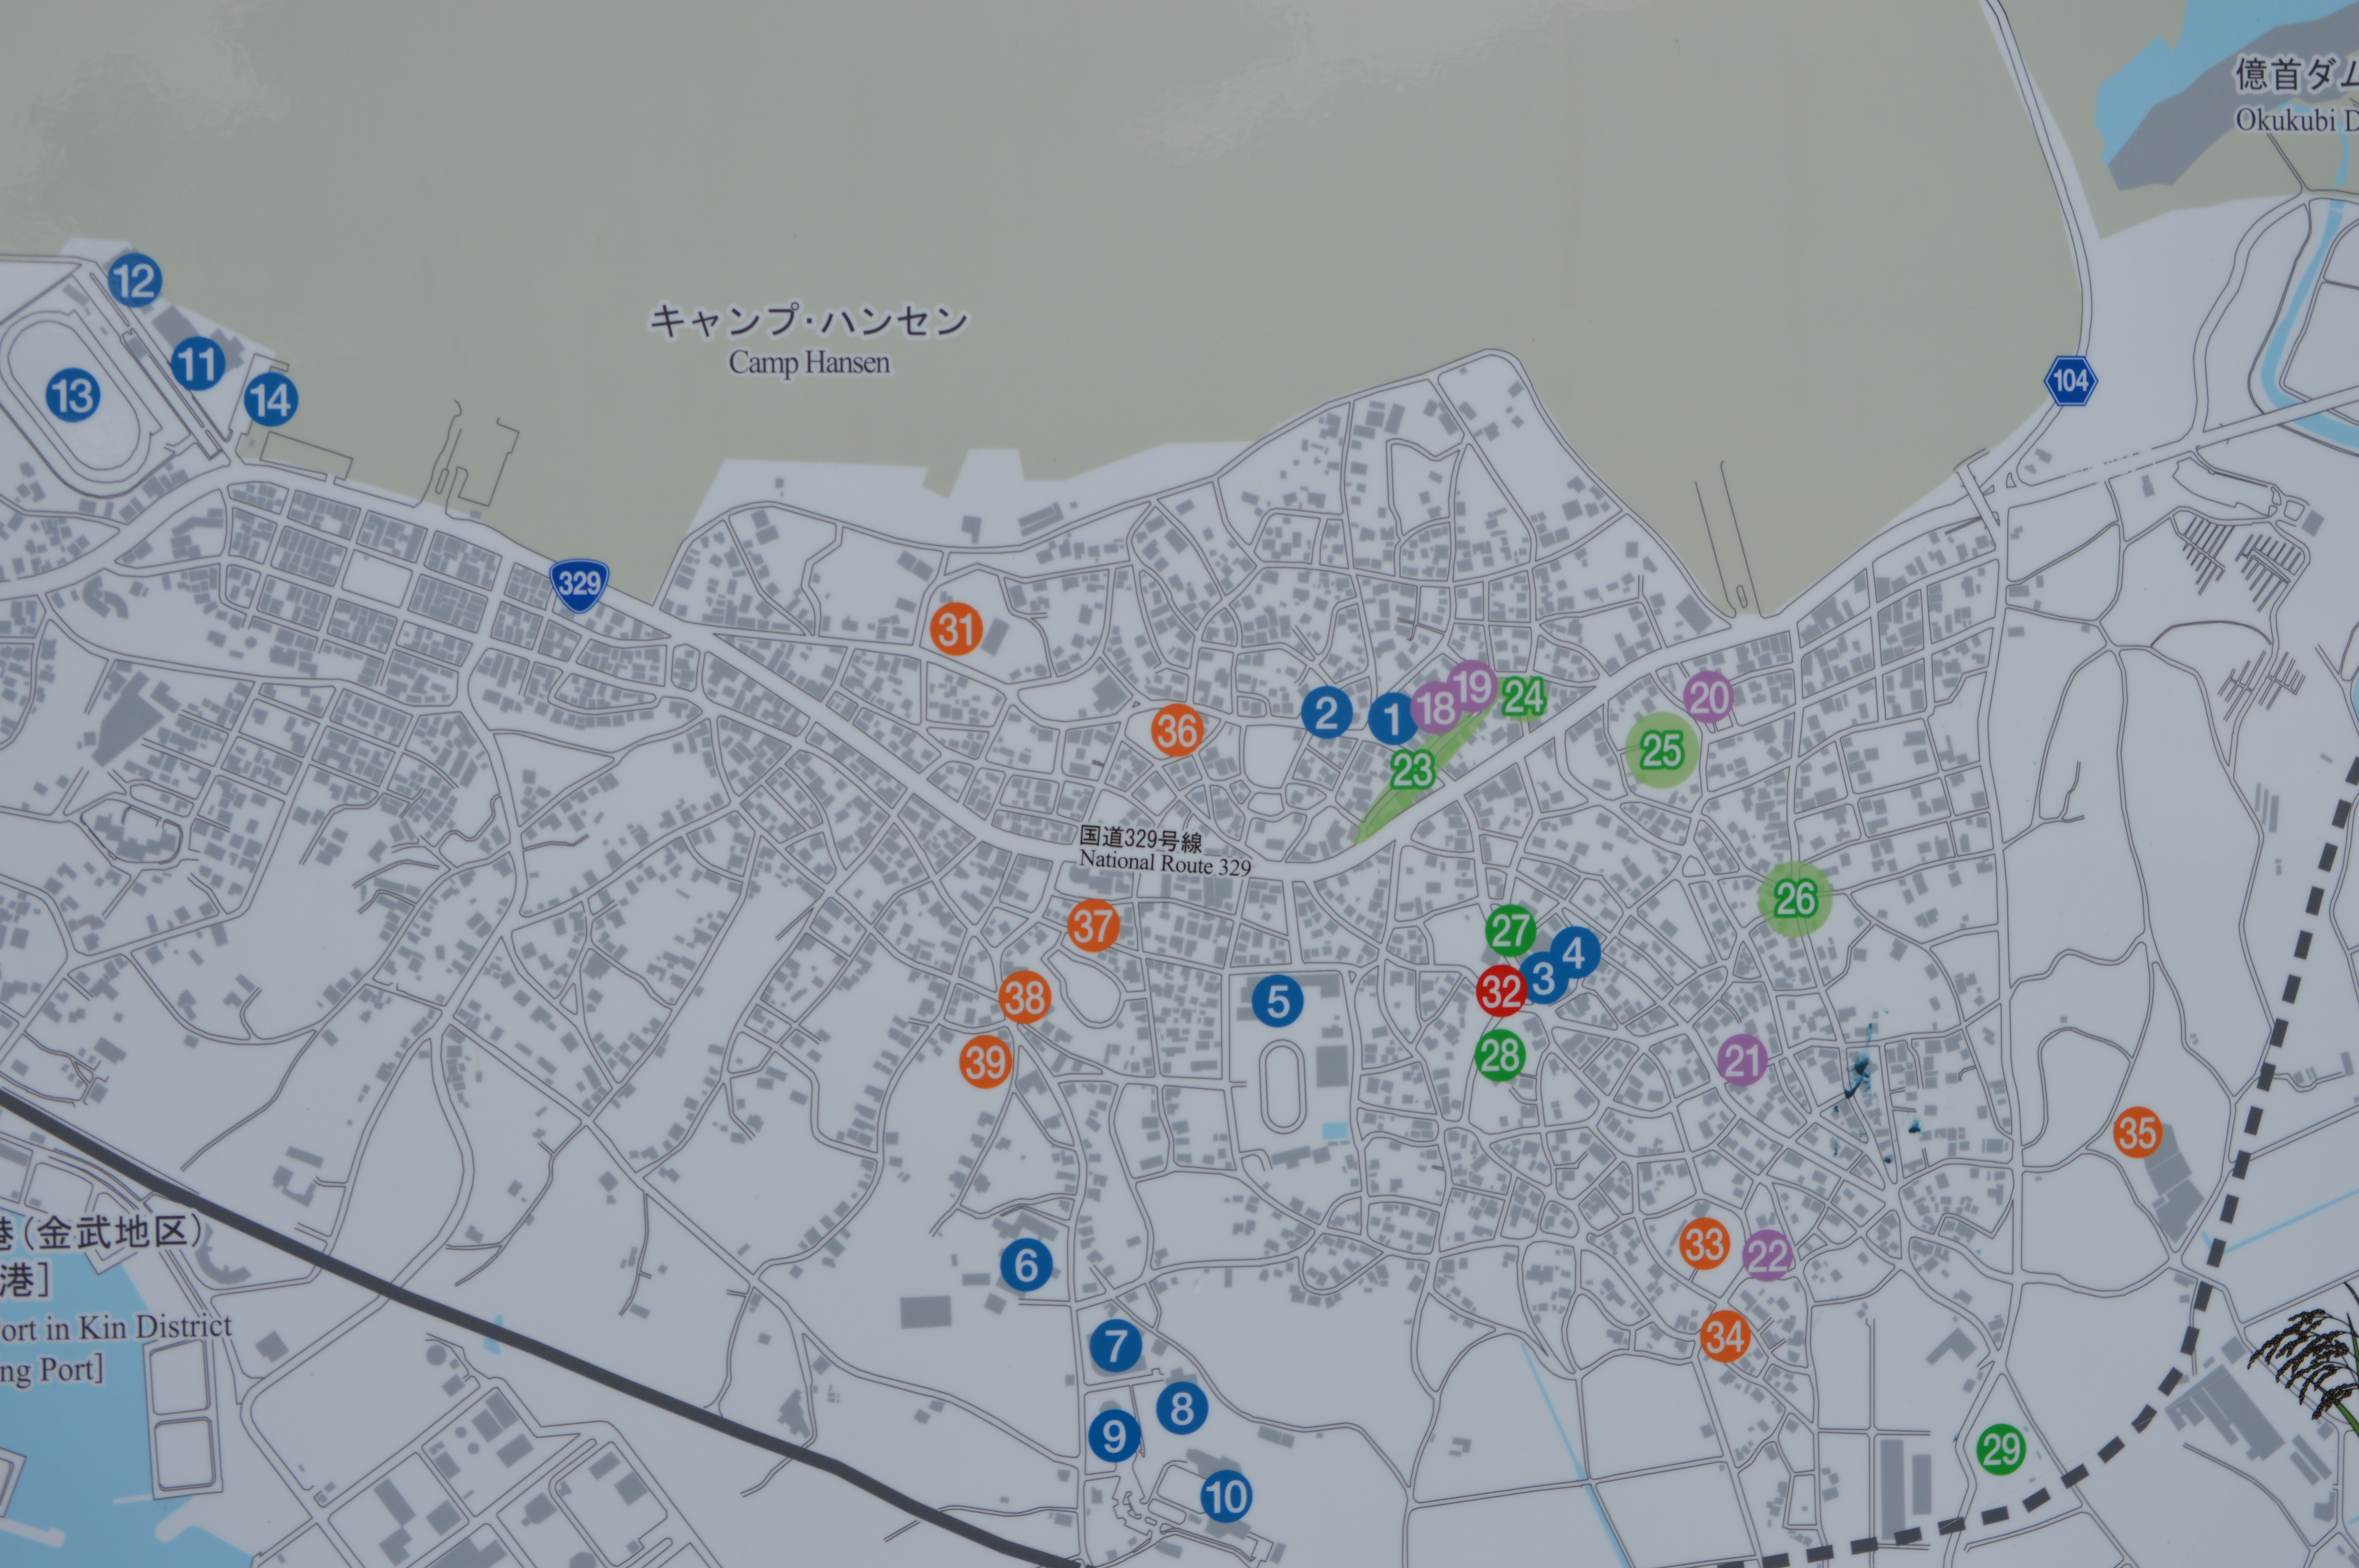Tap purple marker number 20
The image size is (2359, 1568).
tap(1708, 697)
